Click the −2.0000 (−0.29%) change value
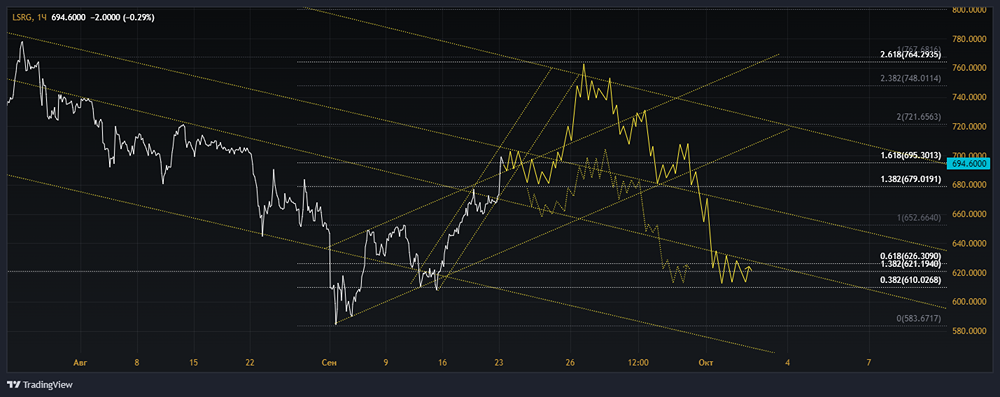The image size is (1000, 397). point(121,17)
